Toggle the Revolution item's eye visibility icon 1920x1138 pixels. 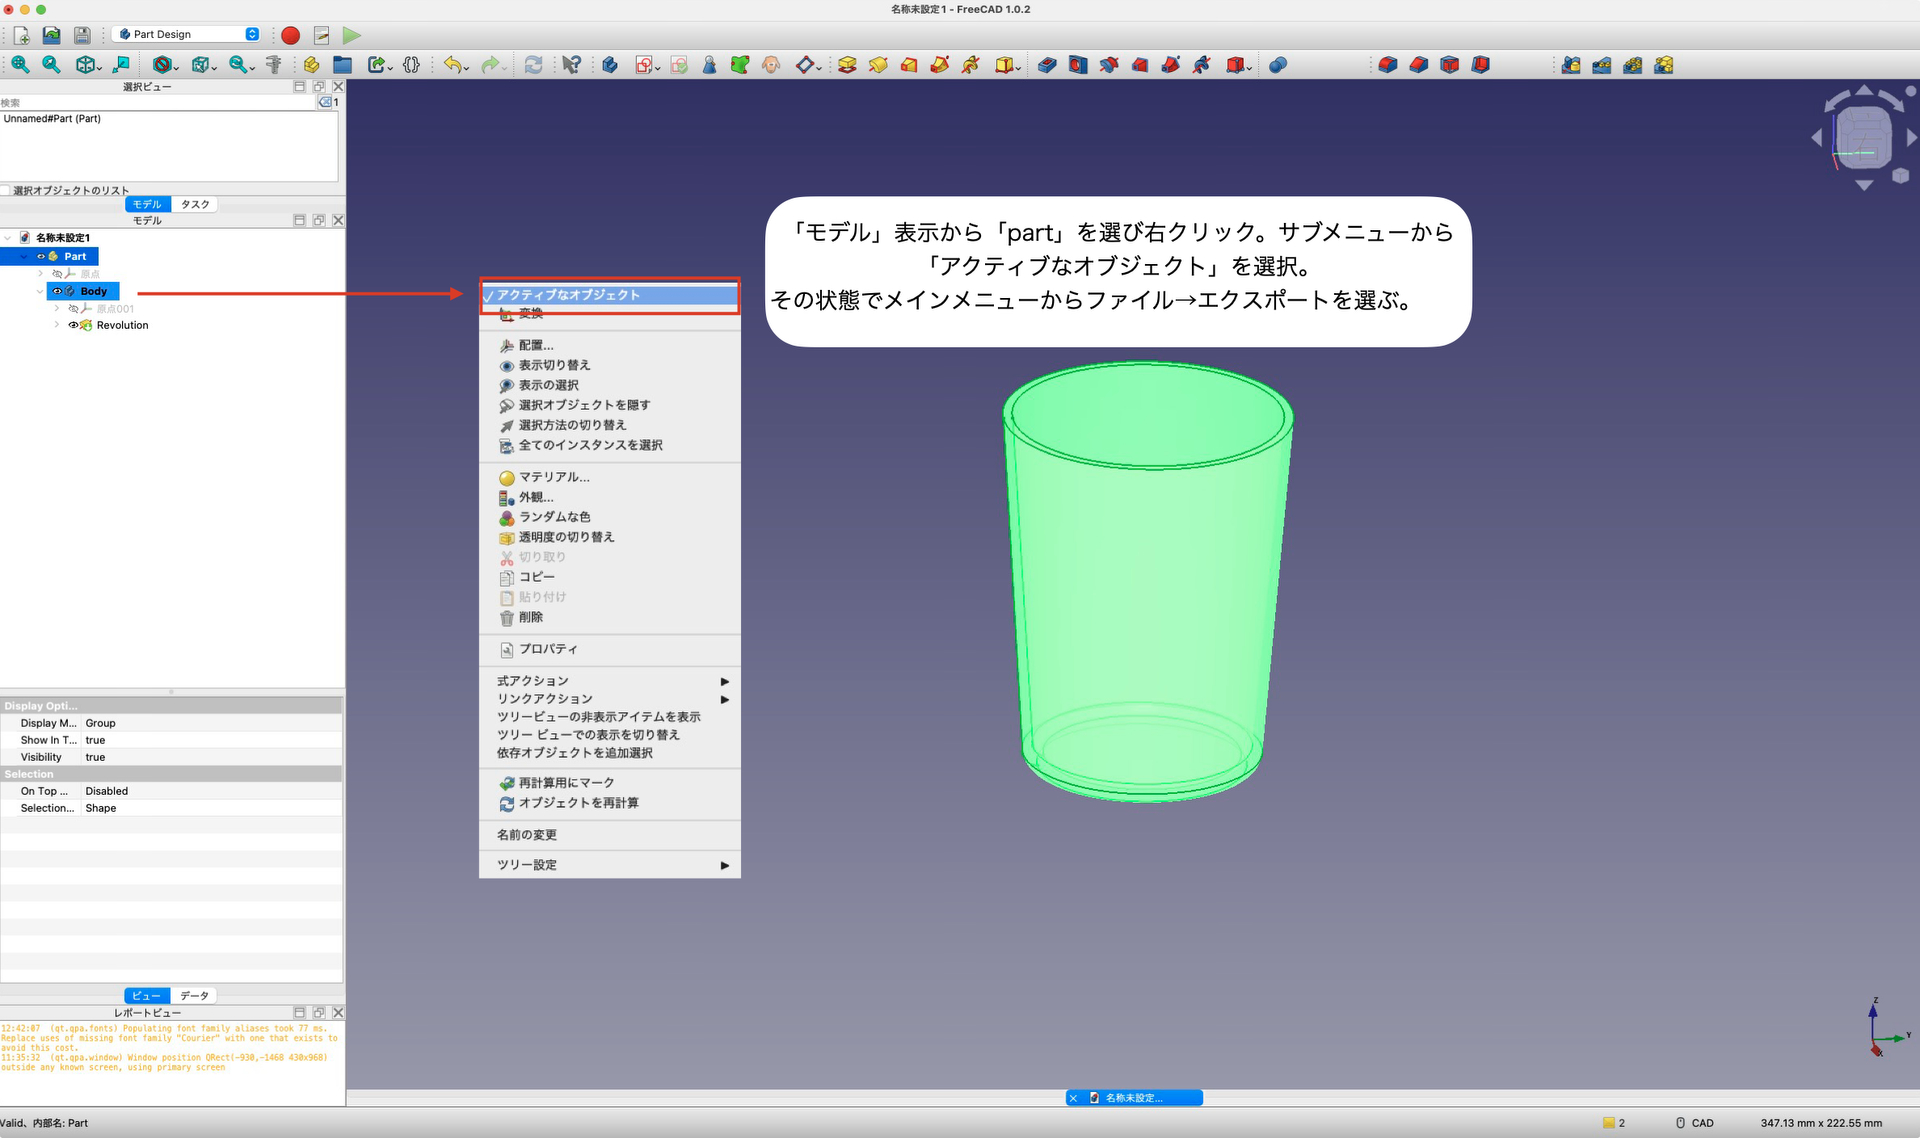point(73,325)
